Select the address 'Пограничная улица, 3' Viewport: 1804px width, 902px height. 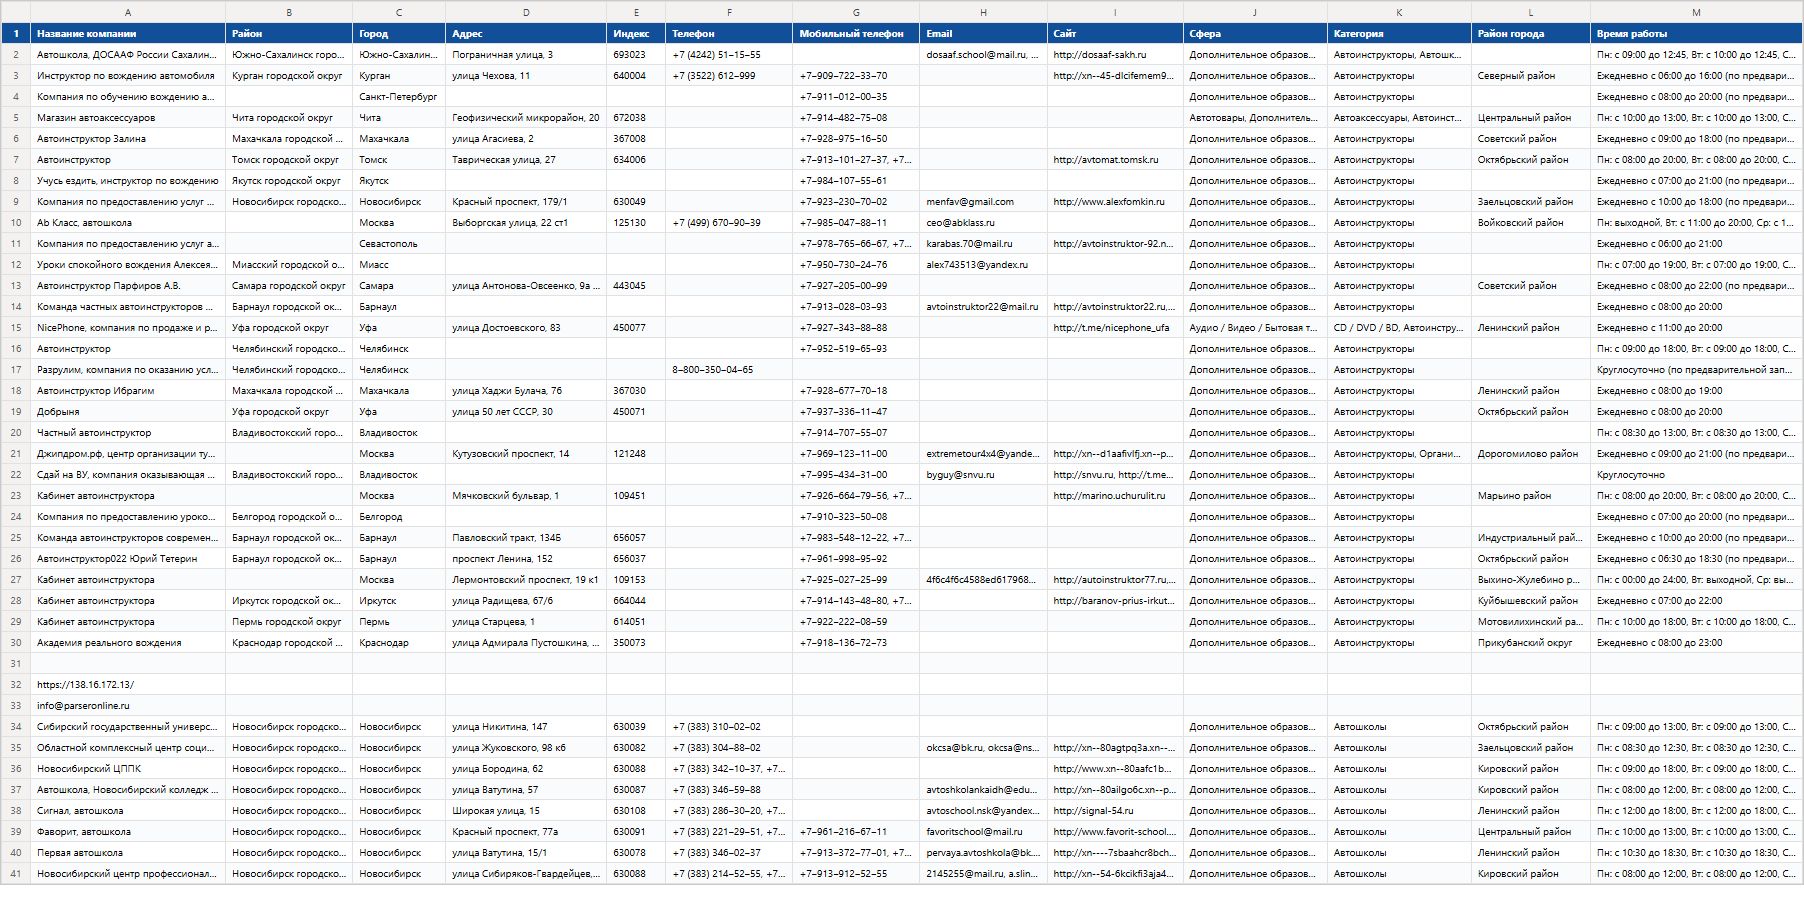(526, 55)
